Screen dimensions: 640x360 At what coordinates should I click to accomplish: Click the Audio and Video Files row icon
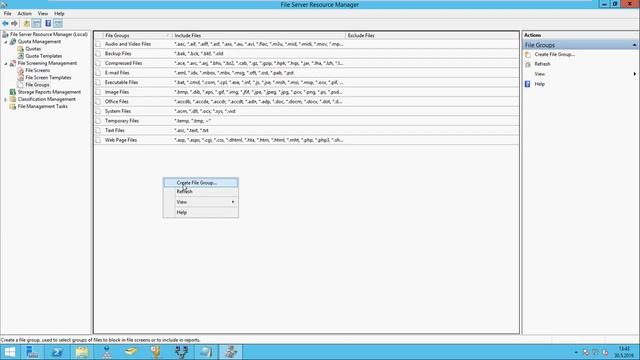click(x=98, y=44)
